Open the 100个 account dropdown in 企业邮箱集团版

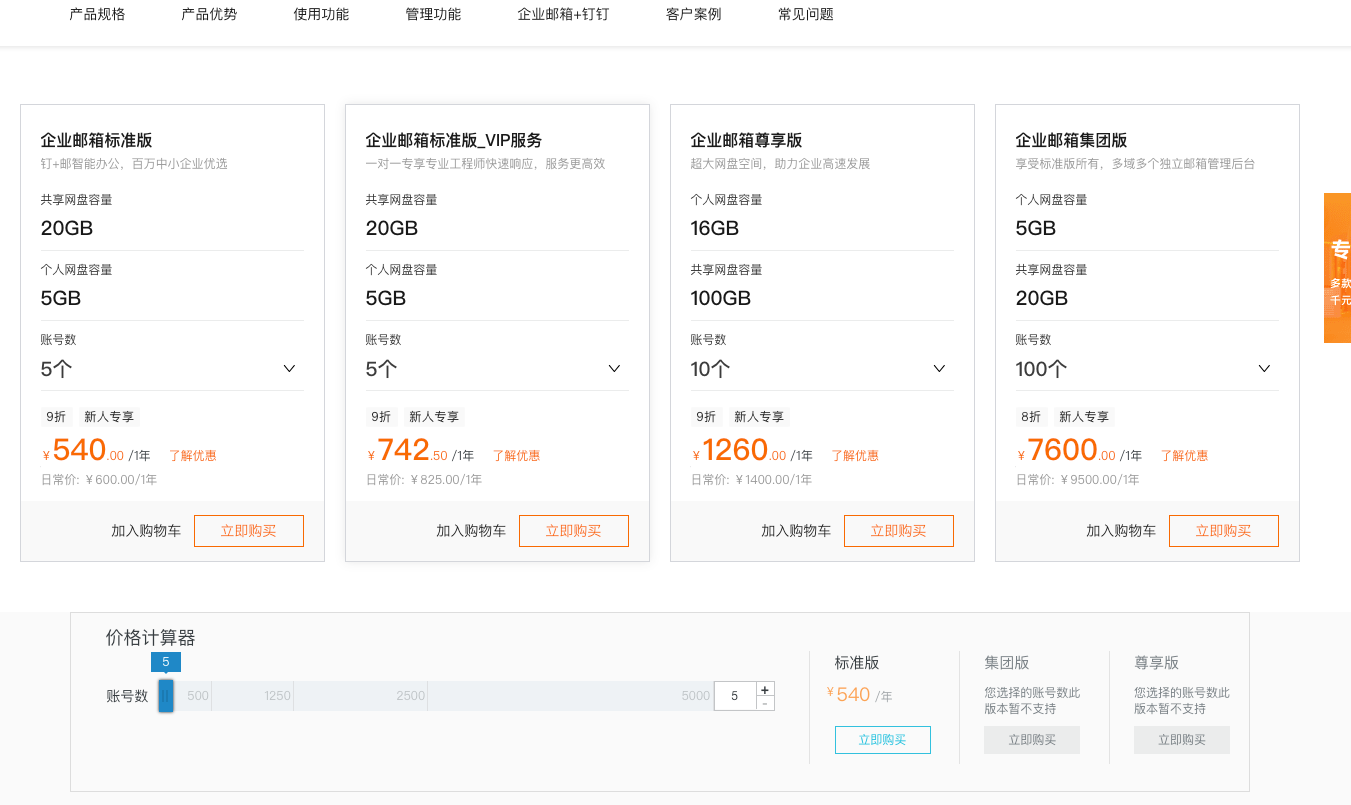click(1147, 369)
